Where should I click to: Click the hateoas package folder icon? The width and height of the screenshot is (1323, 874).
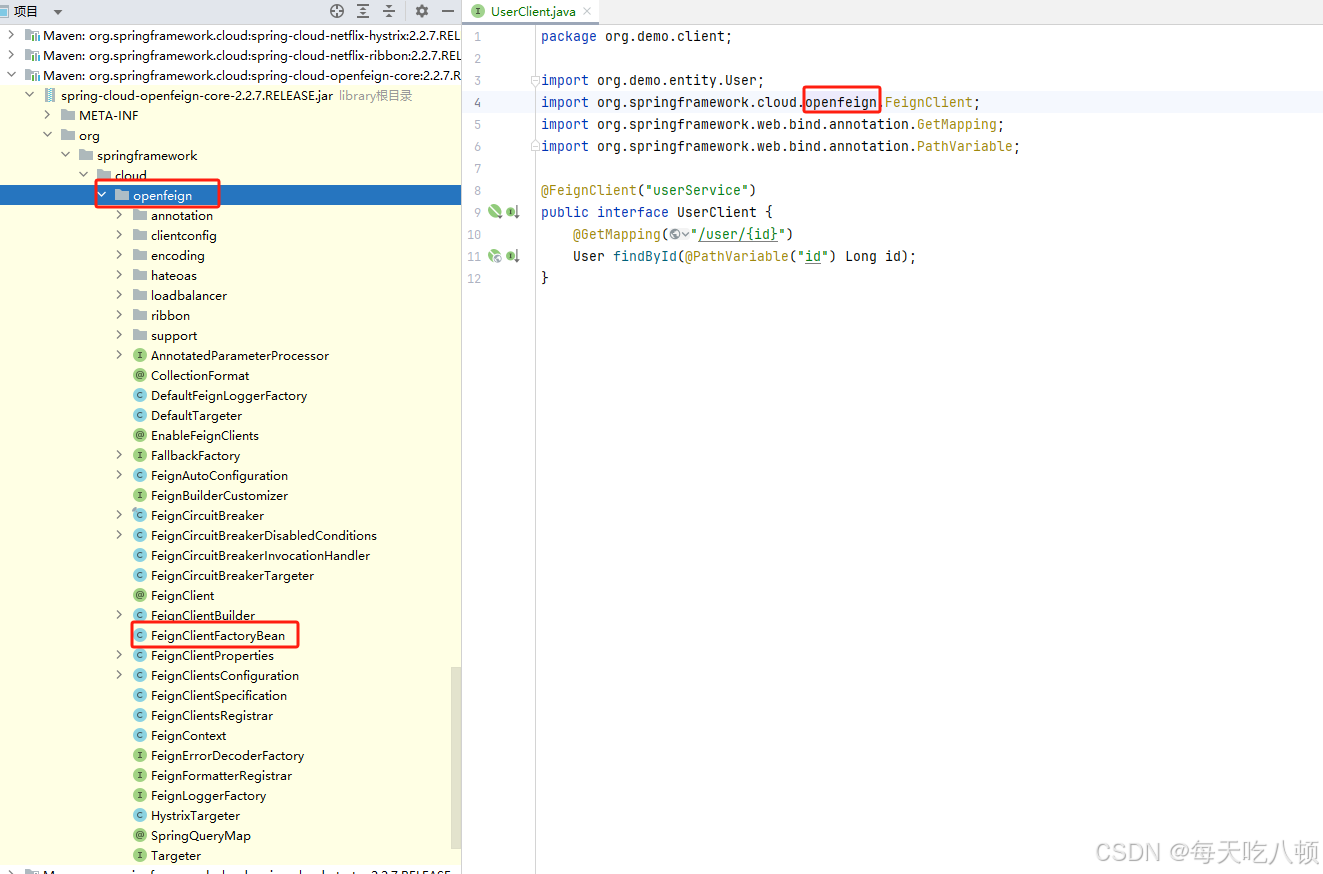pyautogui.click(x=140, y=275)
